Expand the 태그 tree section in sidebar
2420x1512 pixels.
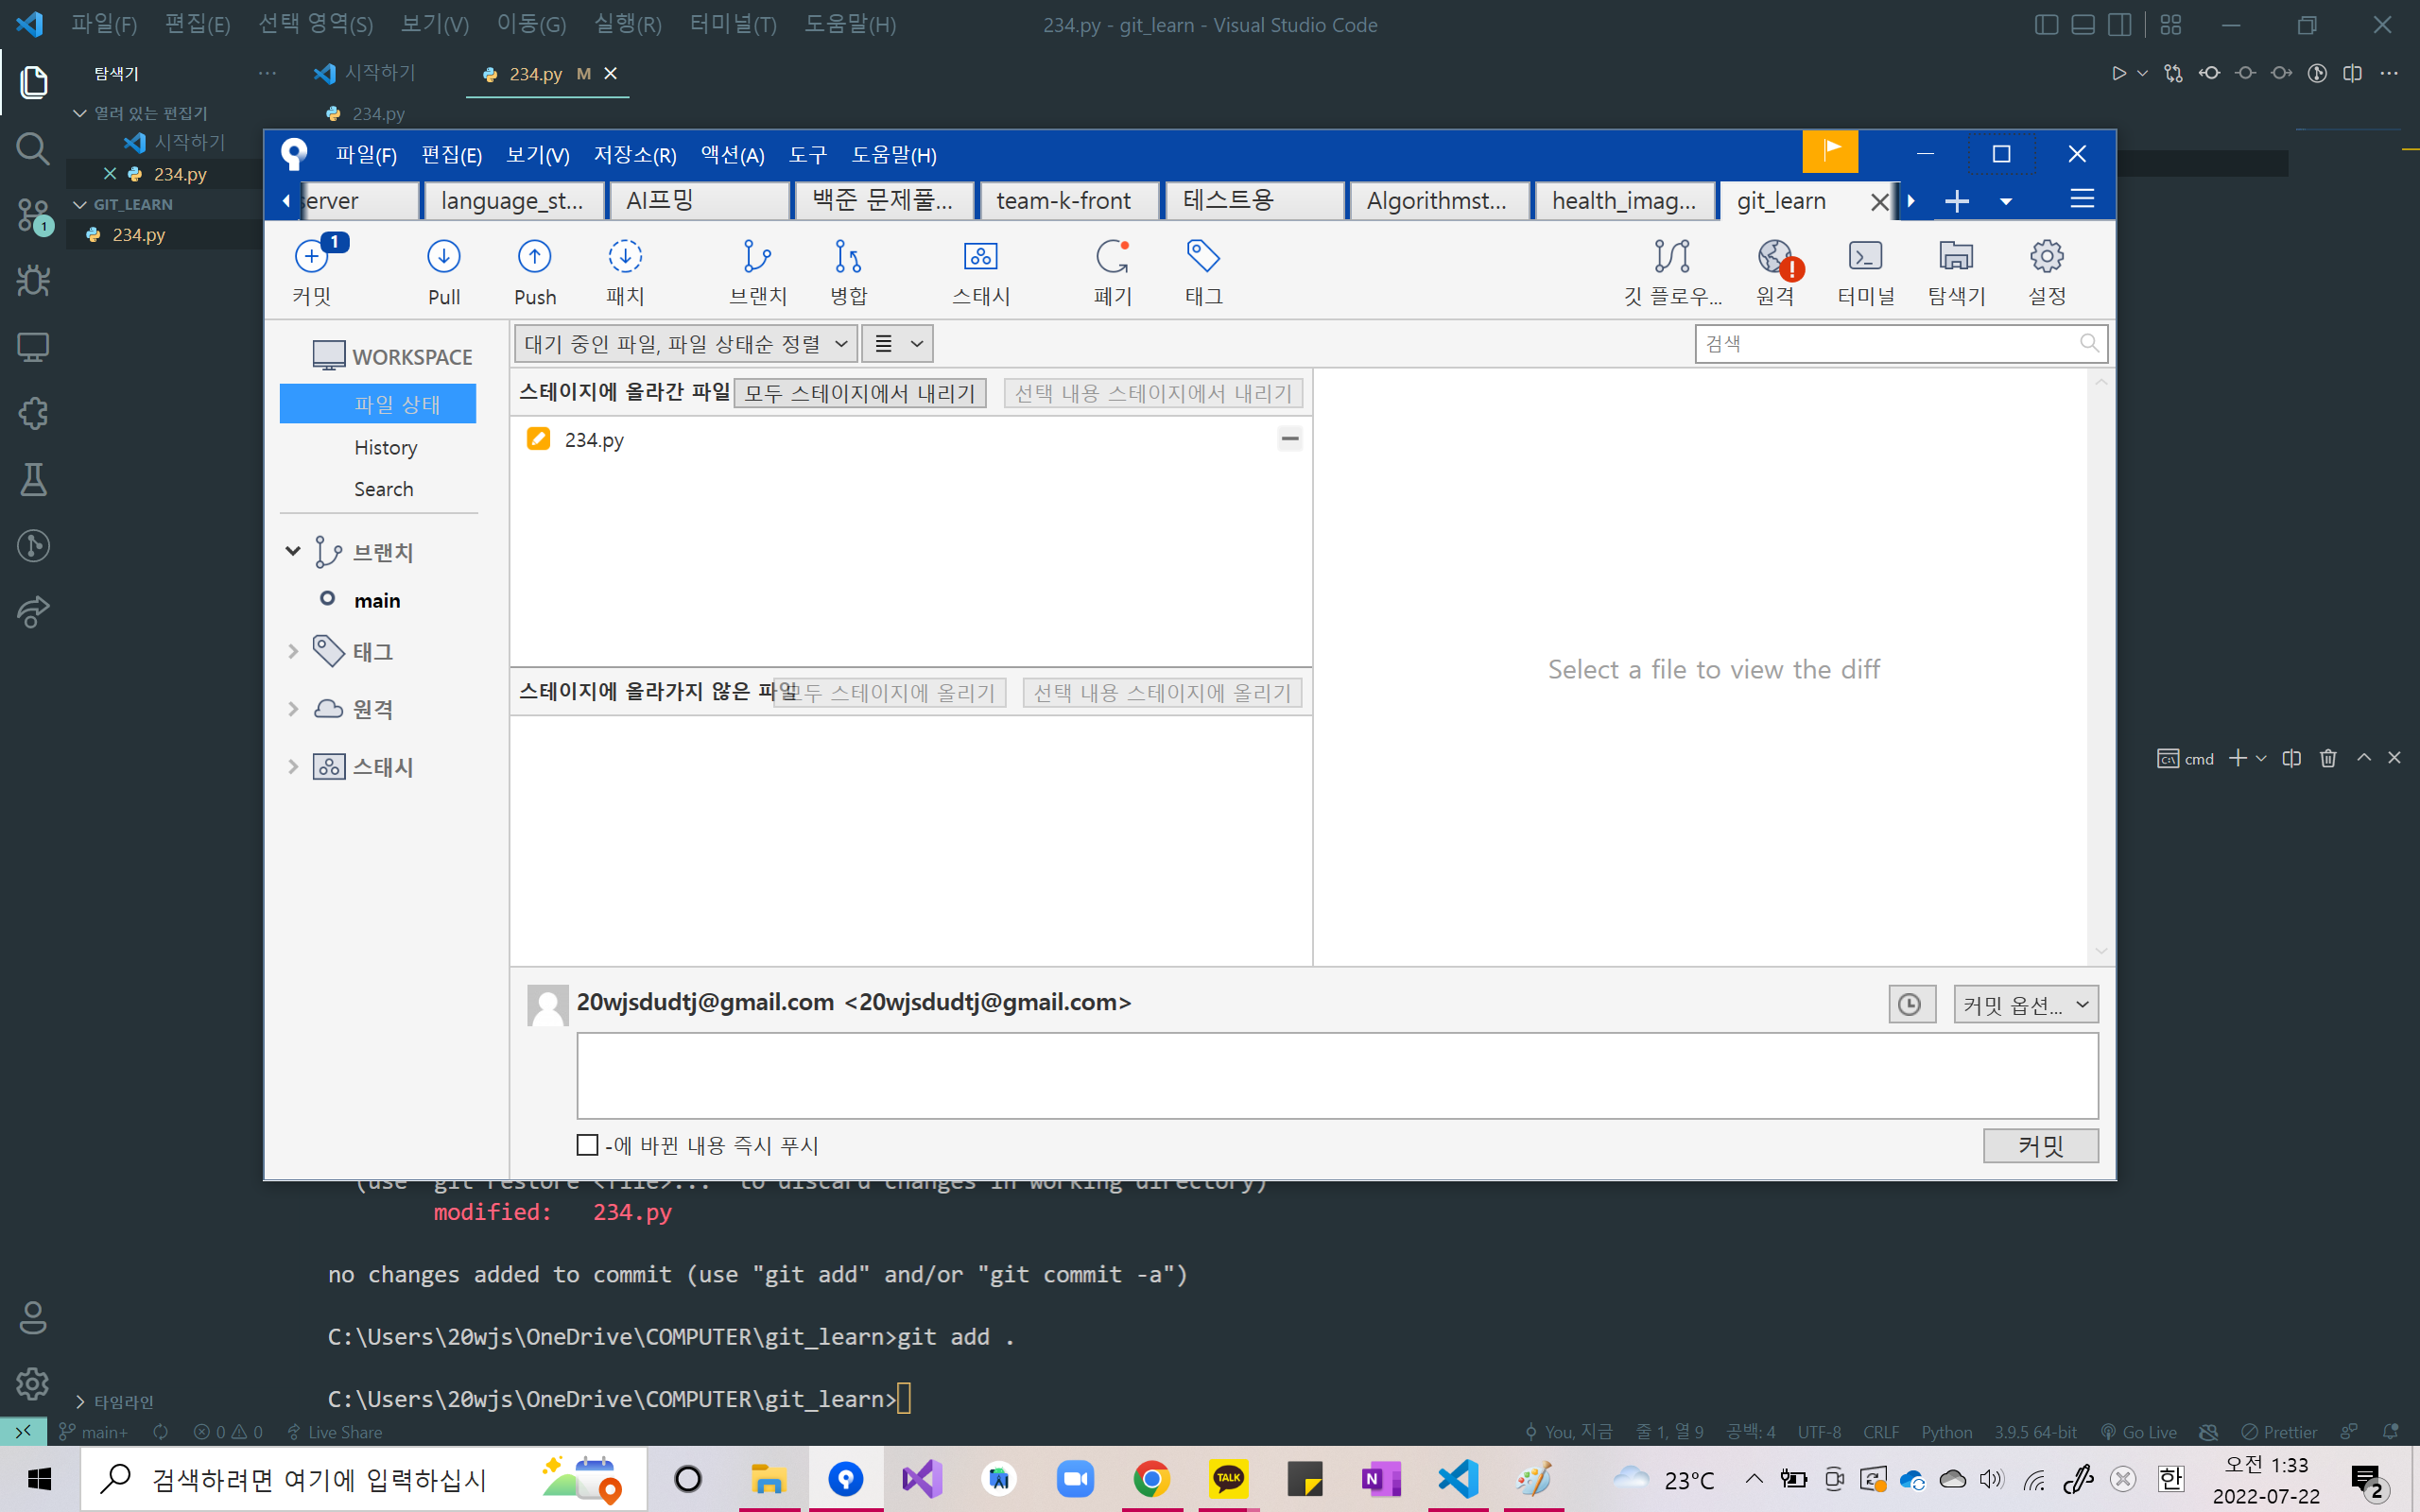pyautogui.click(x=293, y=652)
